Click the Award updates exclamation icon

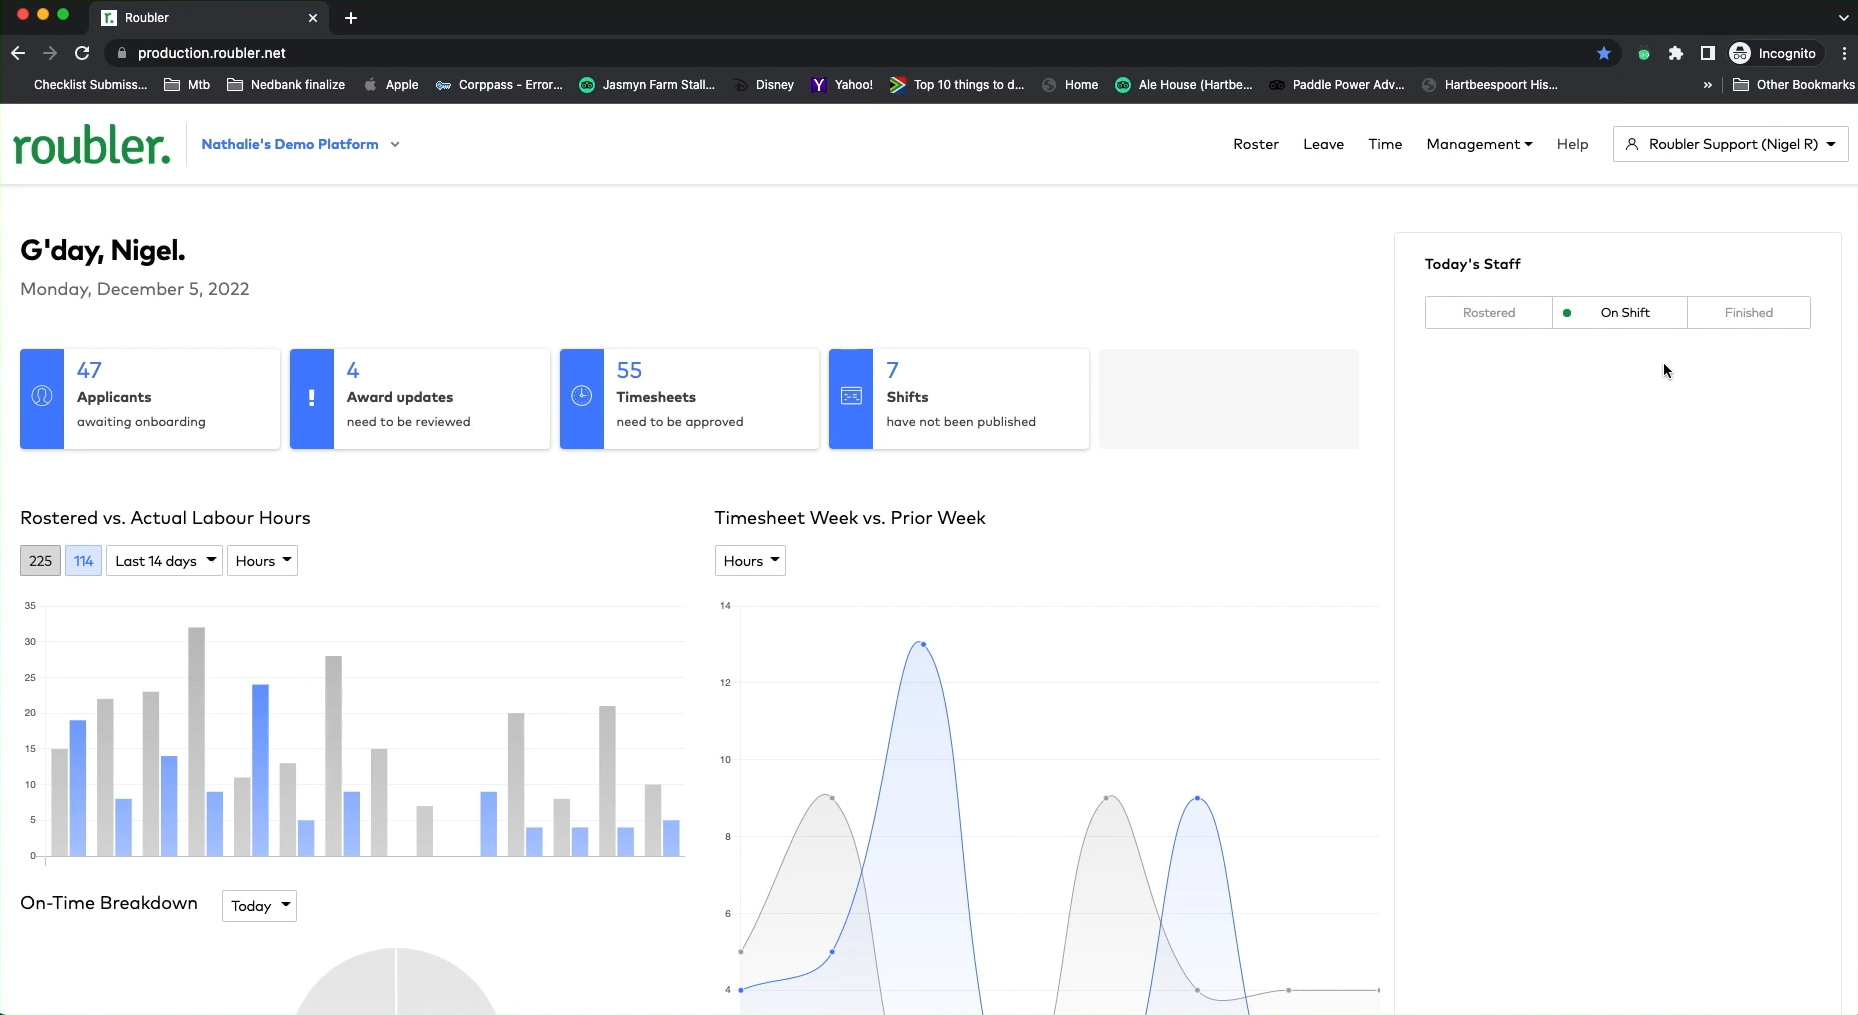point(312,398)
